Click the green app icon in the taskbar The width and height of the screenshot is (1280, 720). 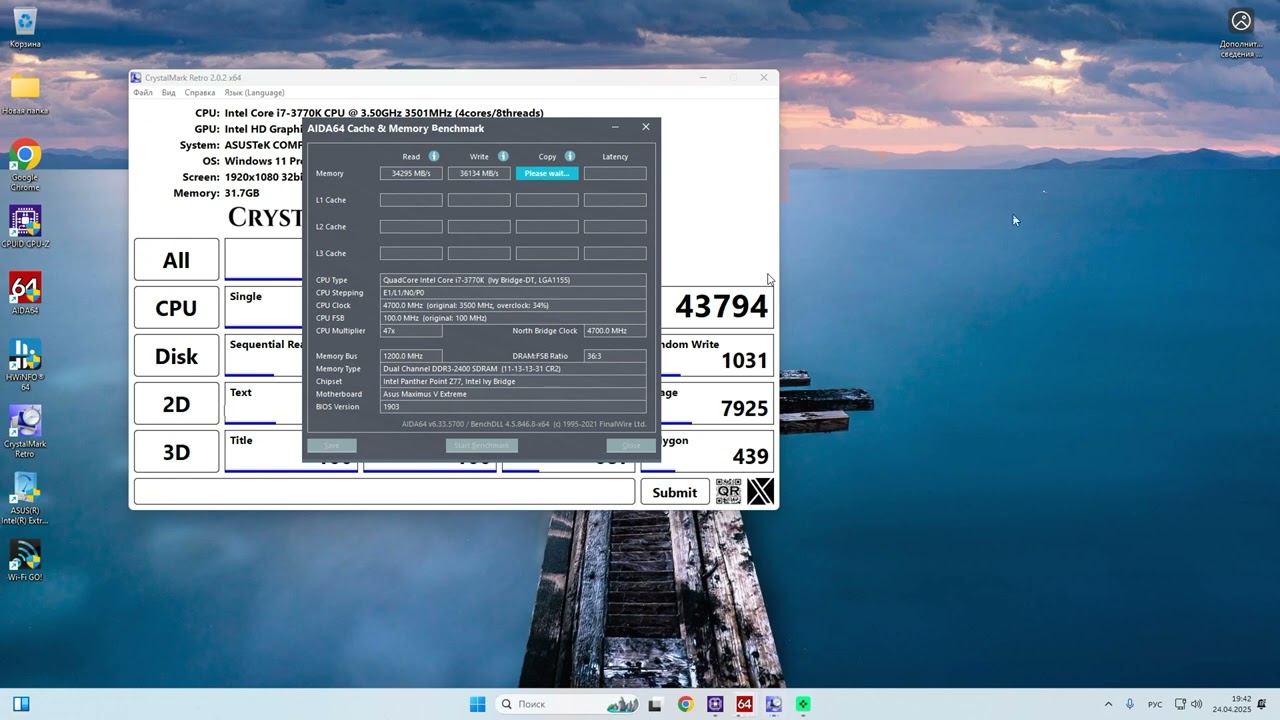(802, 704)
